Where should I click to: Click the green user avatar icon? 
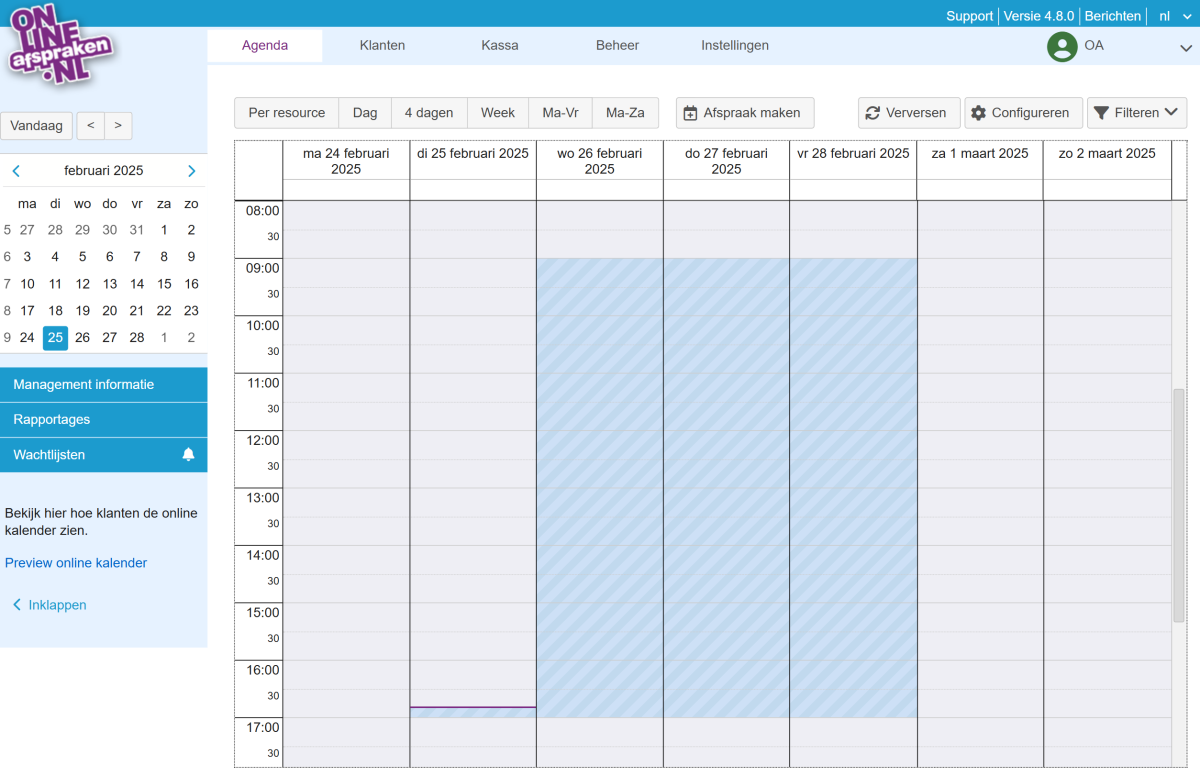1061,46
